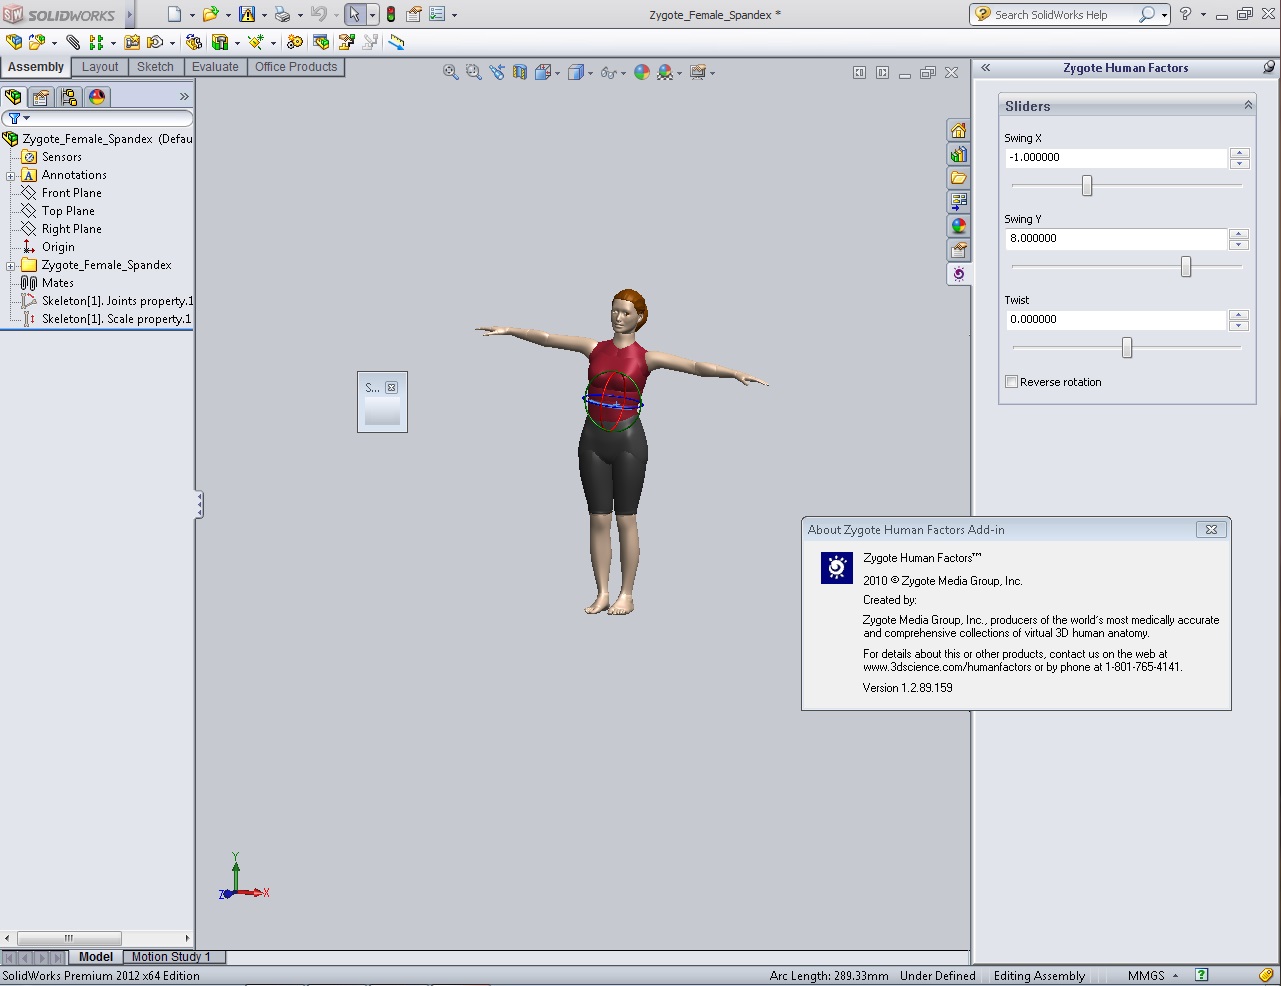The width and height of the screenshot is (1281, 986).
Task: Switch to the Sketch tab
Action: (155, 67)
